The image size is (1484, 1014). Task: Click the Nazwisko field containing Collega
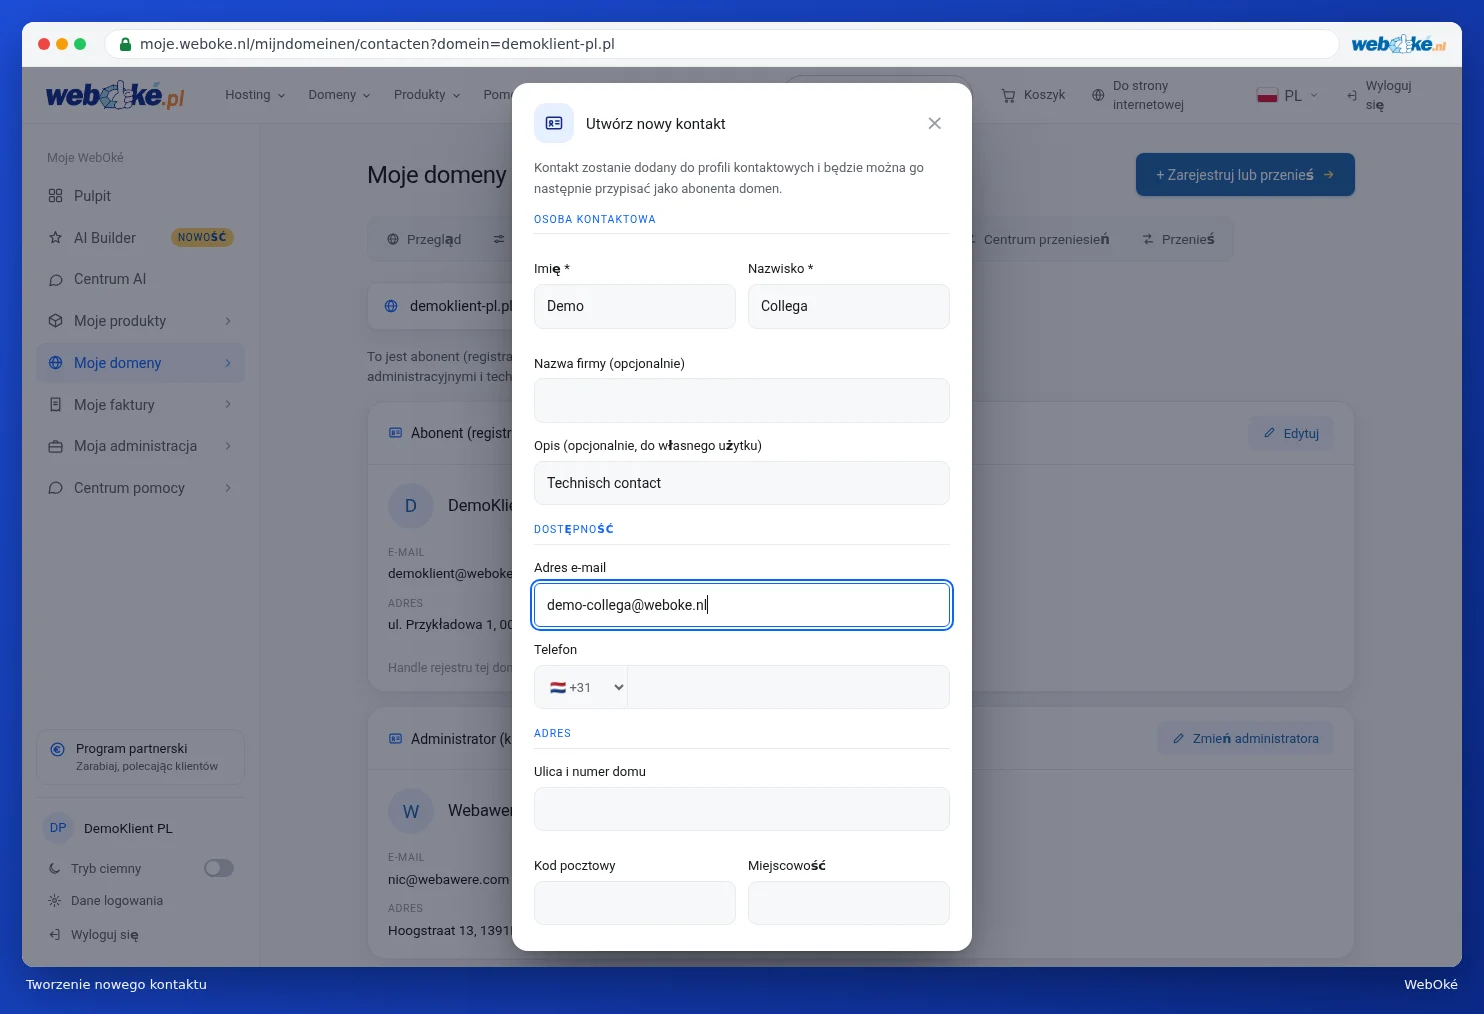click(x=849, y=306)
